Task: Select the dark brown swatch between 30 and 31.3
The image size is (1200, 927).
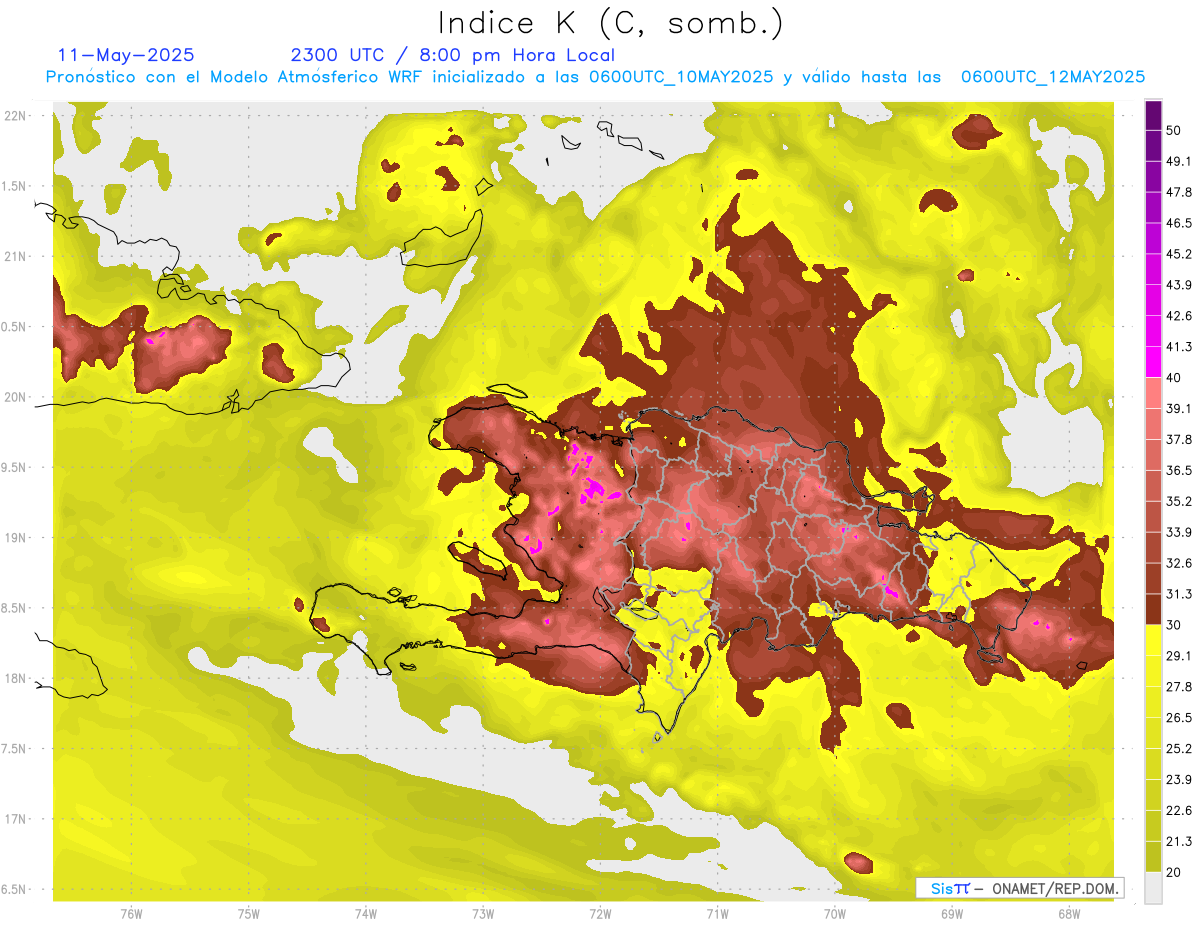Action: (1153, 610)
